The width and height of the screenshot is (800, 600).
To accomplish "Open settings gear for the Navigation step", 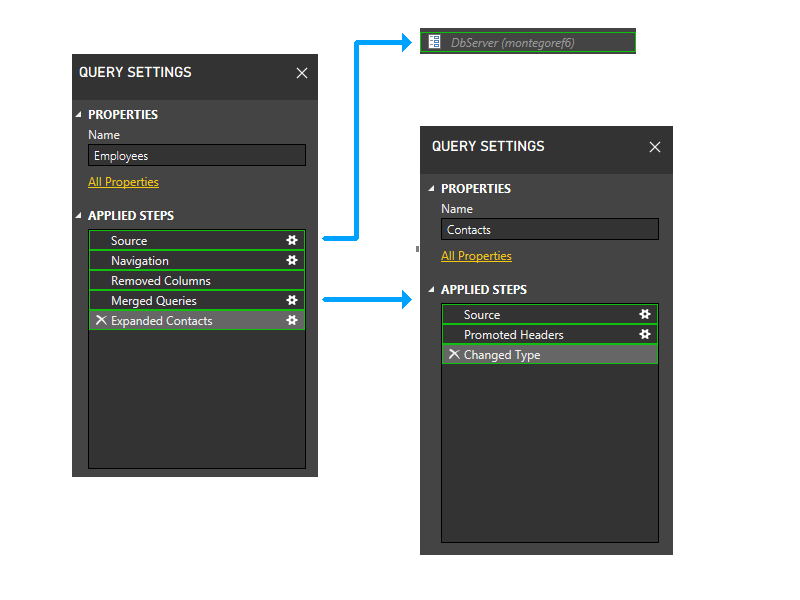I will [x=293, y=260].
